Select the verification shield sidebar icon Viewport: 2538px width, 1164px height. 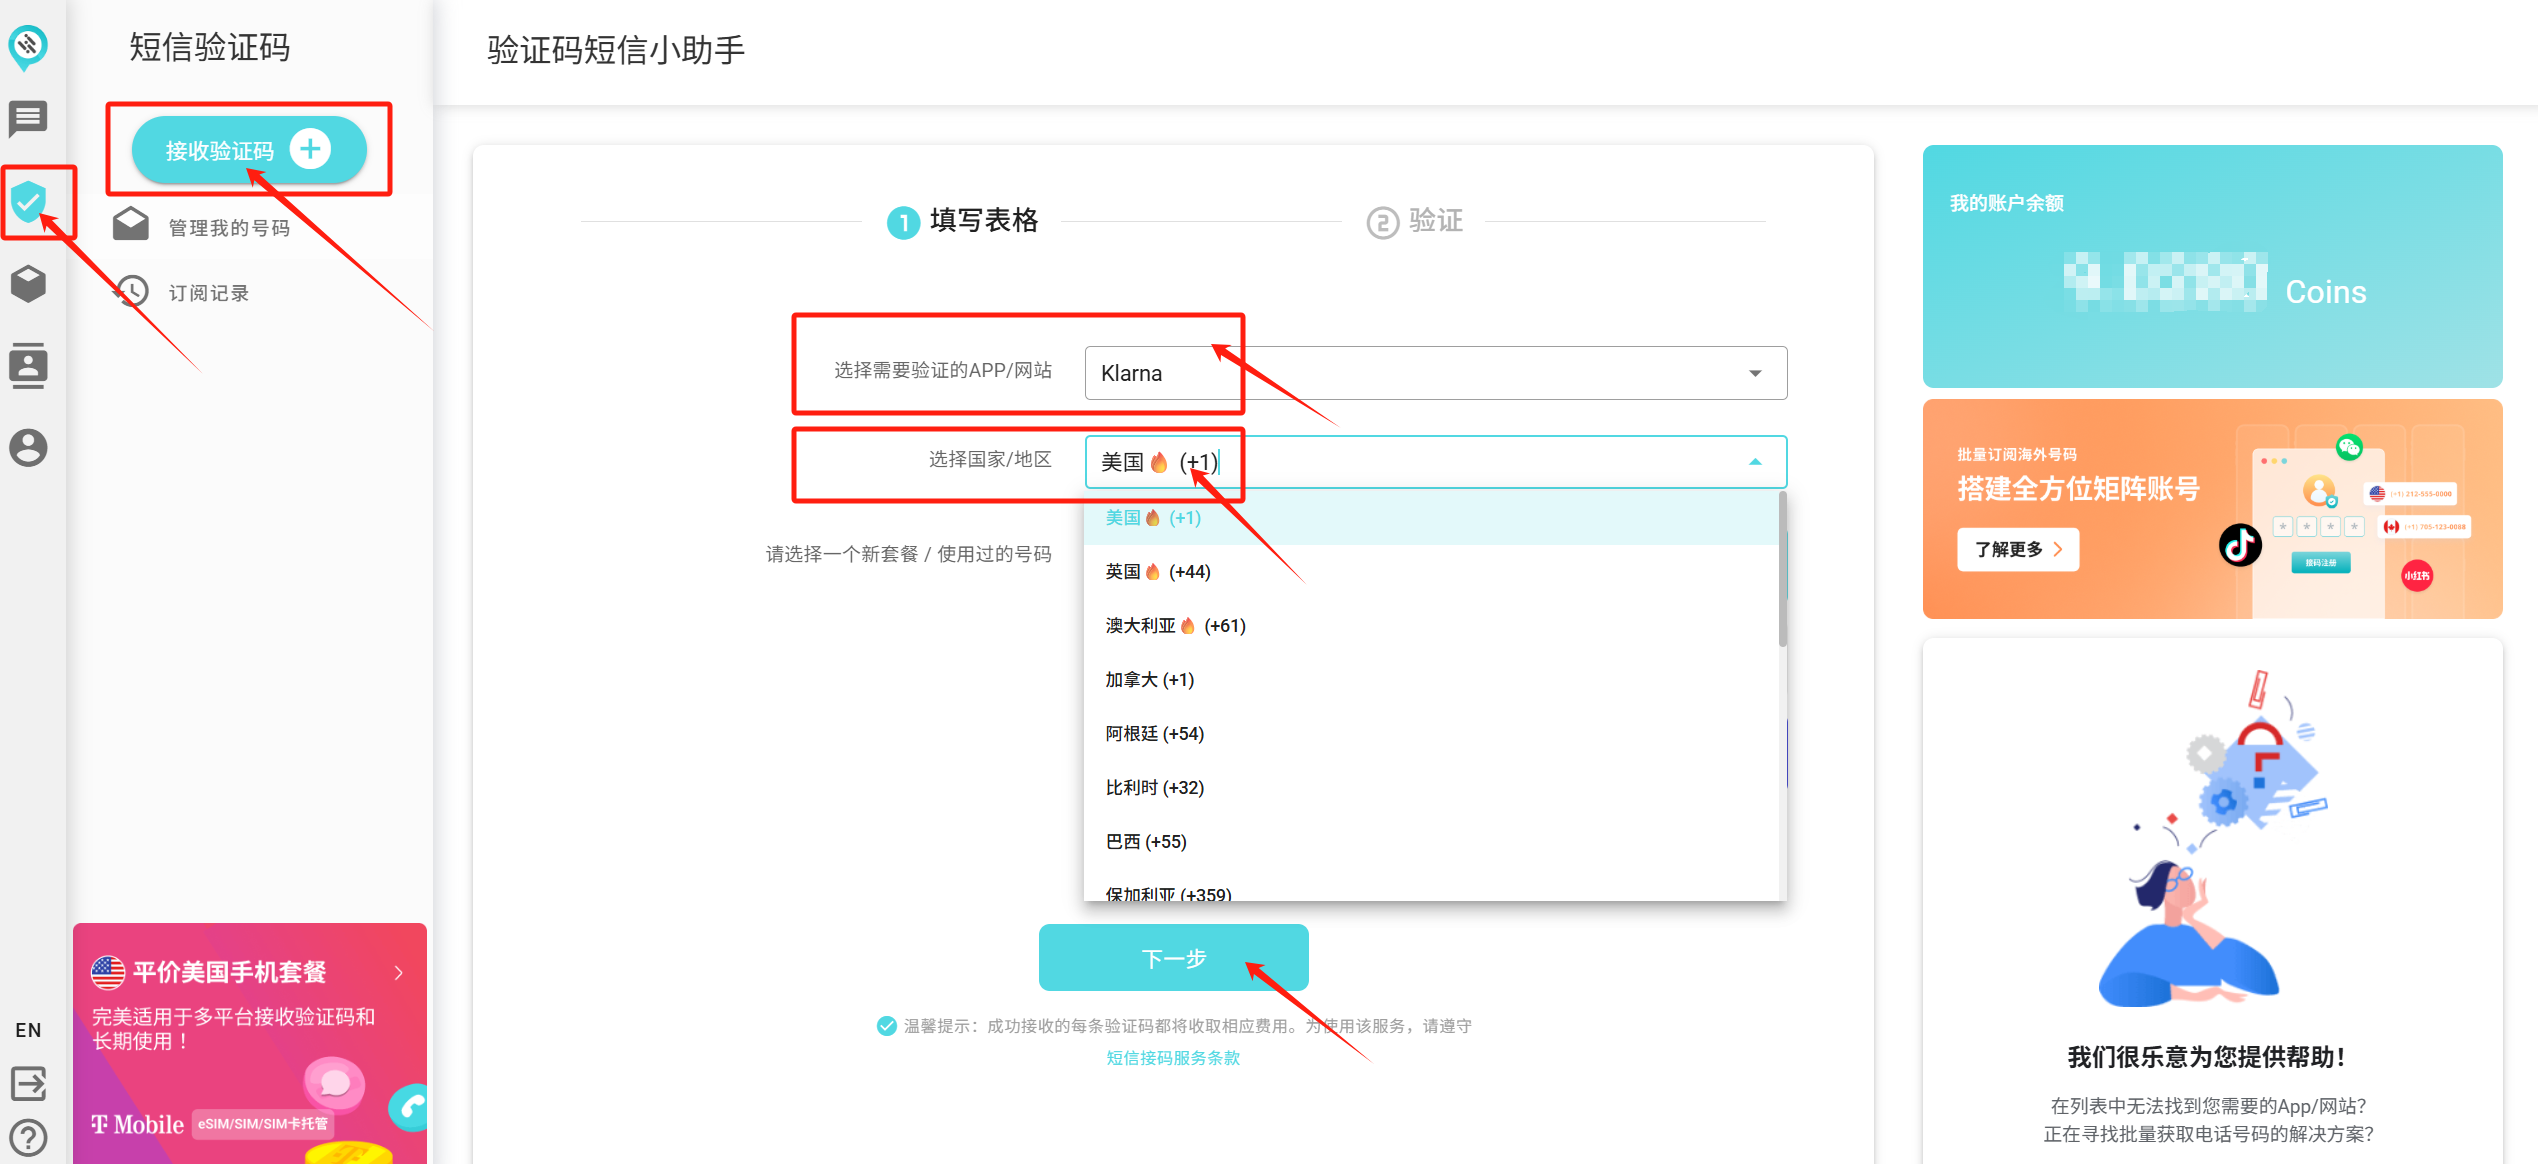pyautogui.click(x=28, y=202)
